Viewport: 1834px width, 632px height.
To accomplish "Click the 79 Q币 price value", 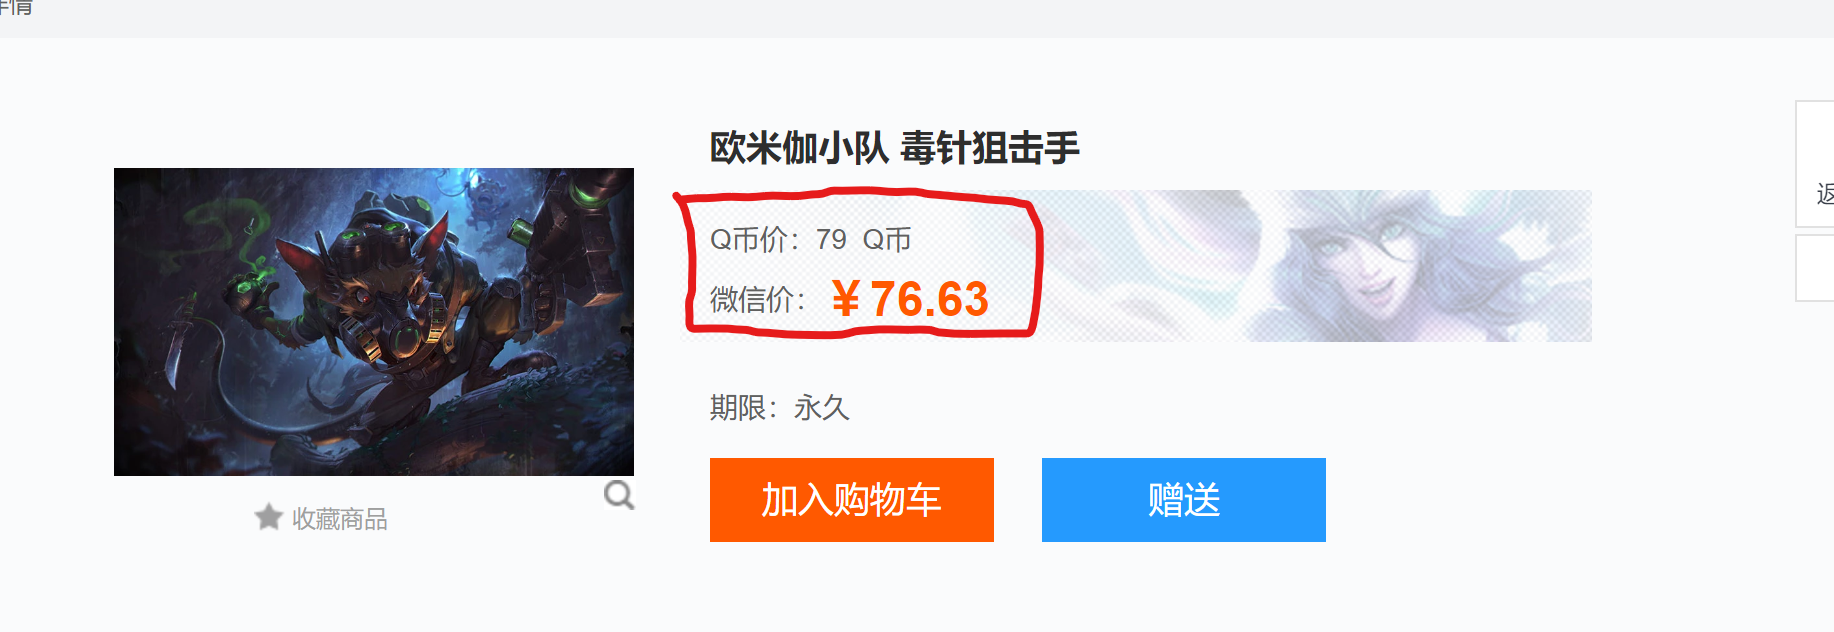I will point(863,240).
